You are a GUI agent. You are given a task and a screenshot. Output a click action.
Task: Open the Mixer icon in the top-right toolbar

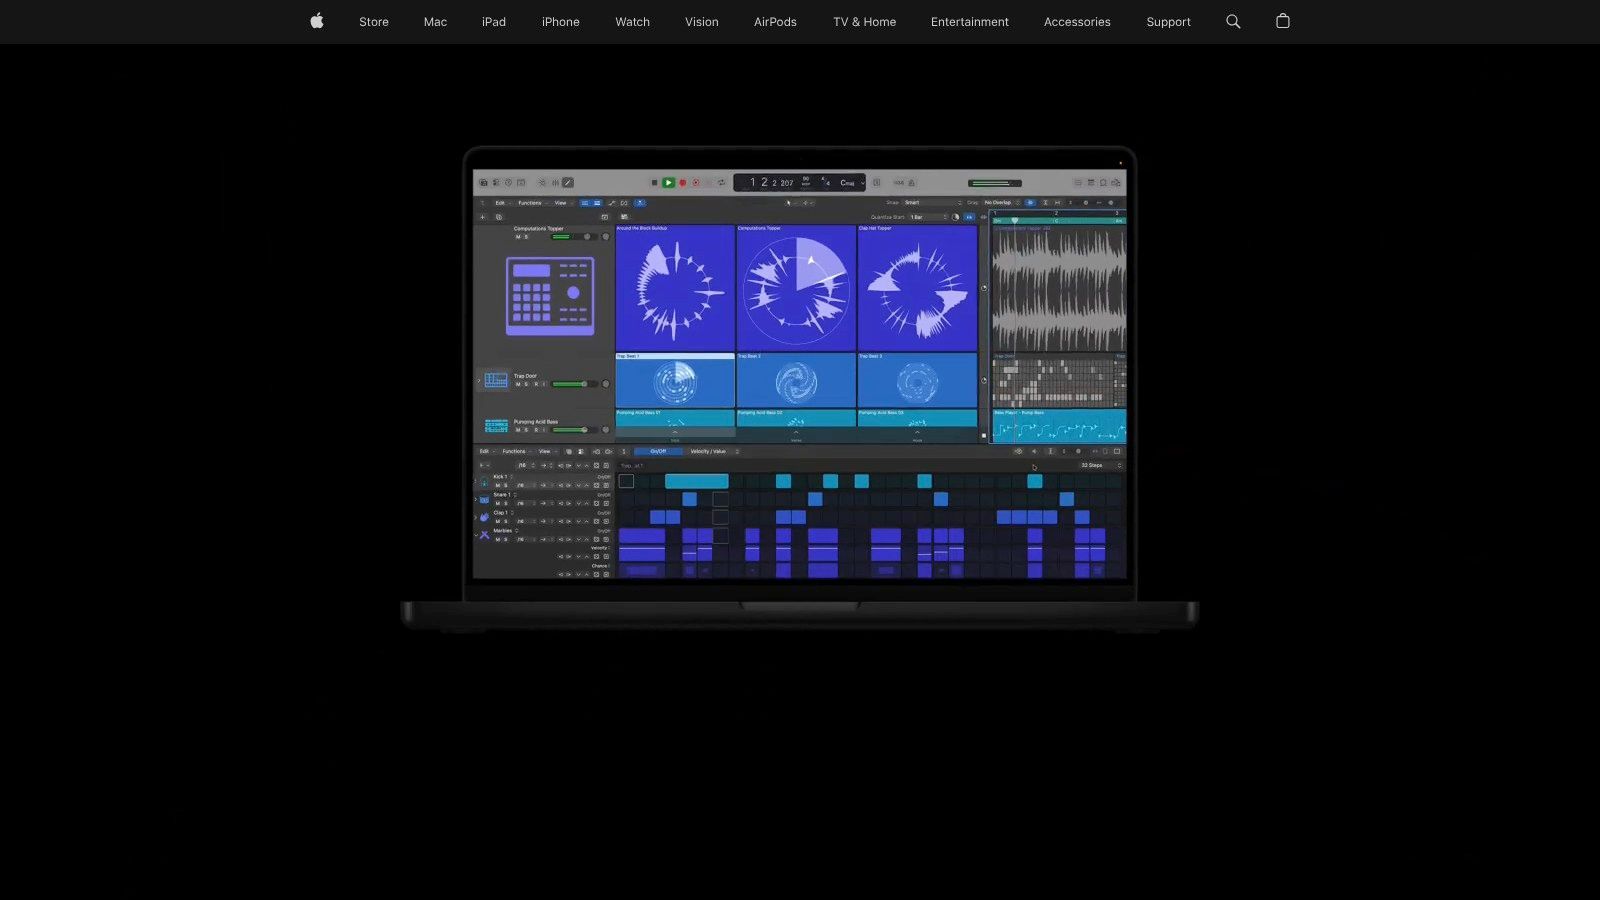coord(1091,183)
